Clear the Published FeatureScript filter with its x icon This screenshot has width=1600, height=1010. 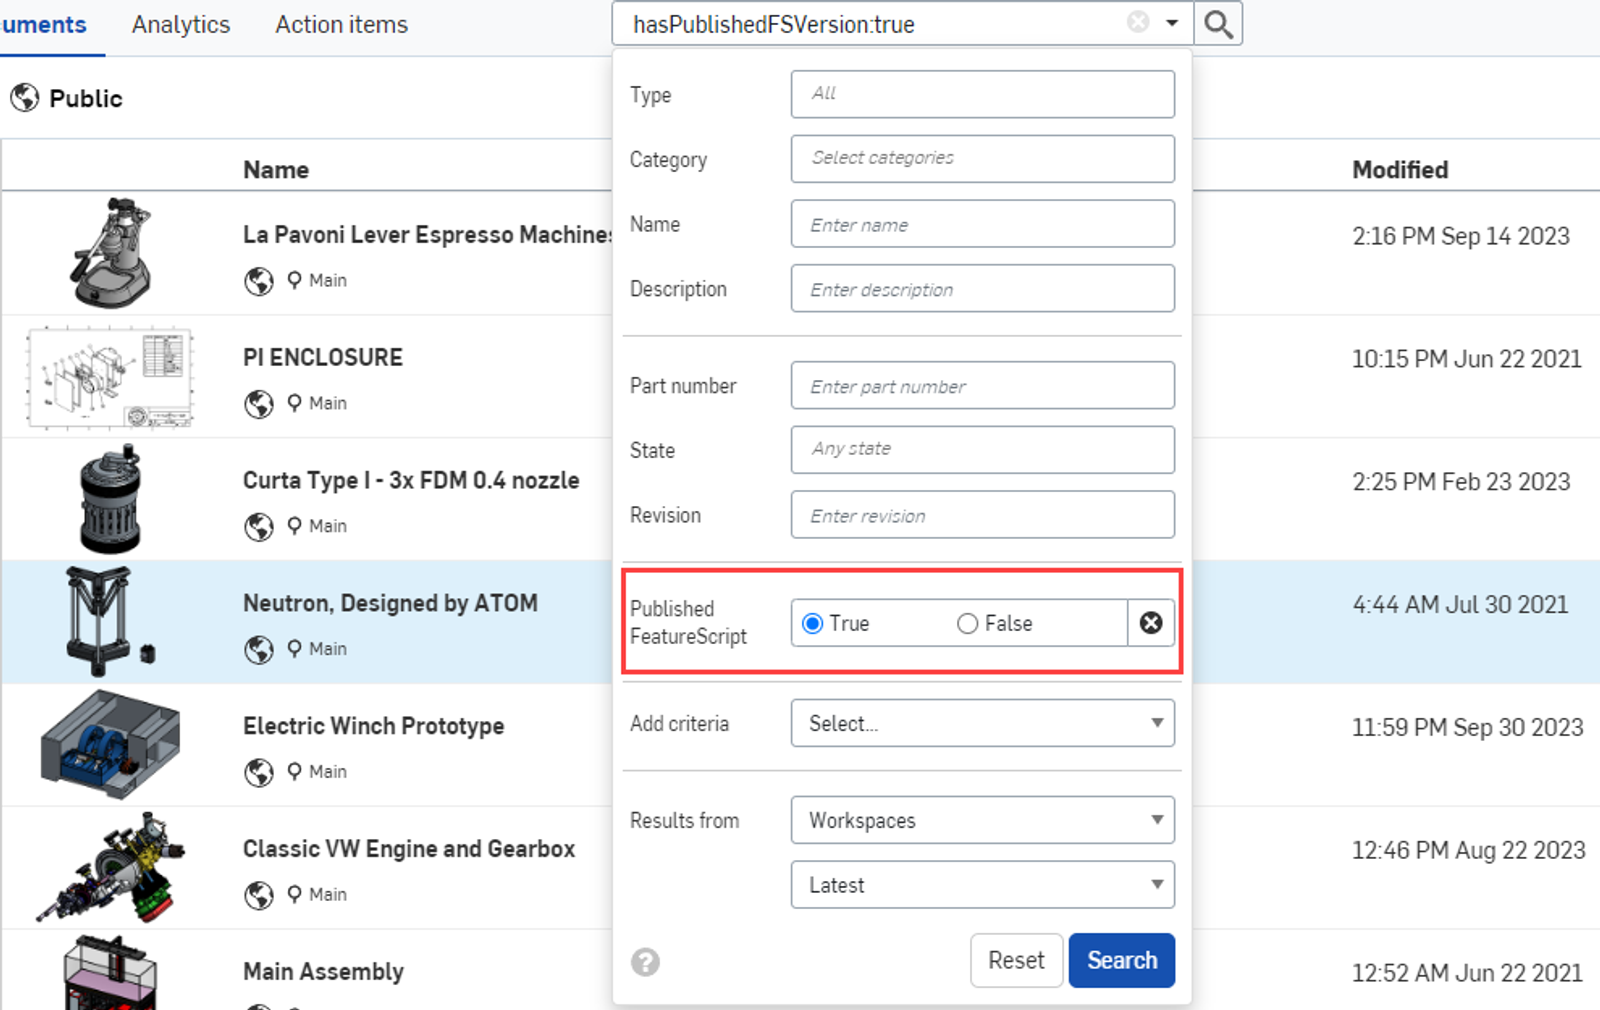tap(1151, 623)
